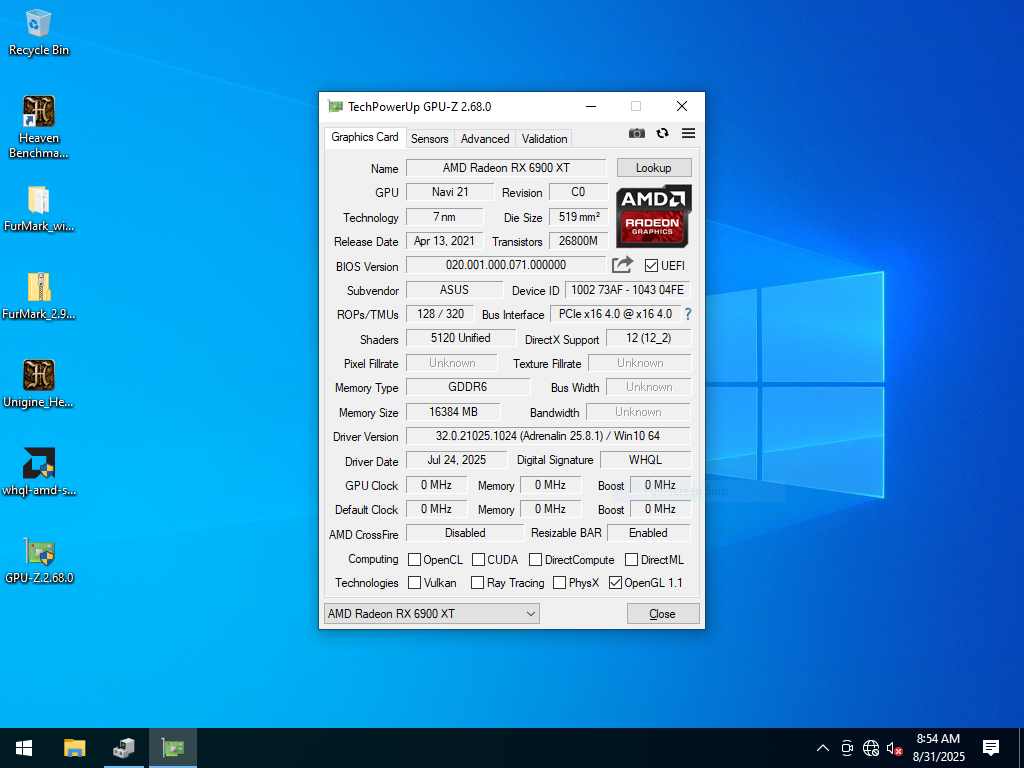The width and height of the screenshot is (1024, 768).
Task: Click the BIOS export share icon
Action: (622, 264)
